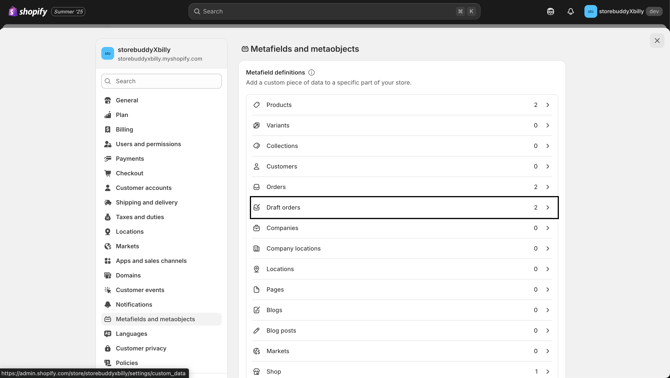Expand Collections row chevron
Screen dimensions: 670x378
547,146
